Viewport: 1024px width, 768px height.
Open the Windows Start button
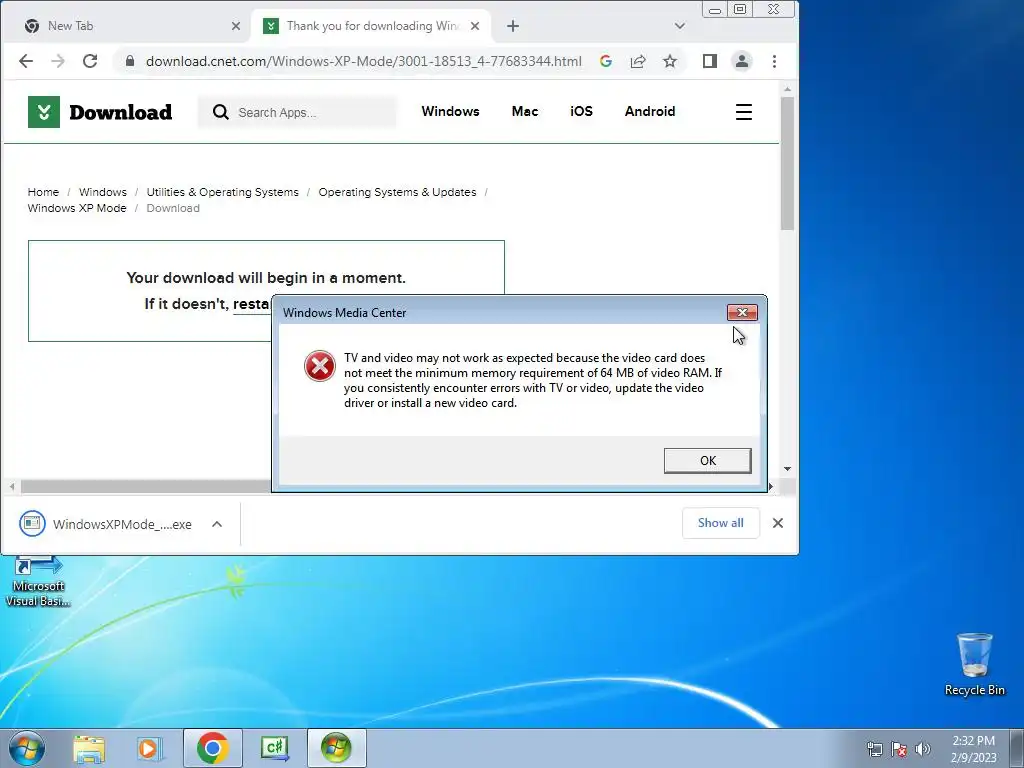[27, 748]
